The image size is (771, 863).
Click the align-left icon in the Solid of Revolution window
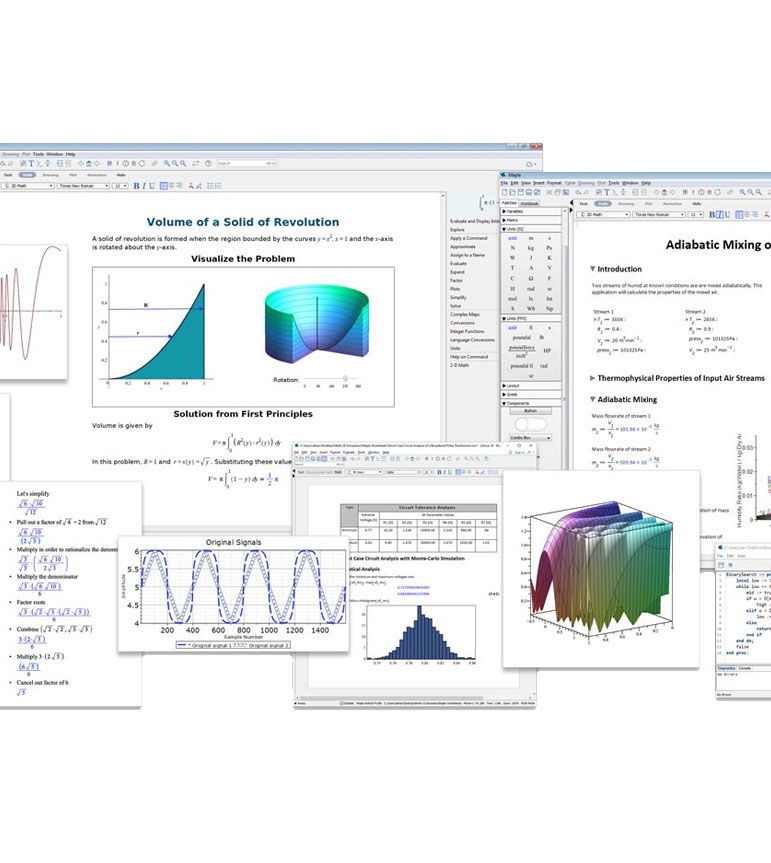164,185
